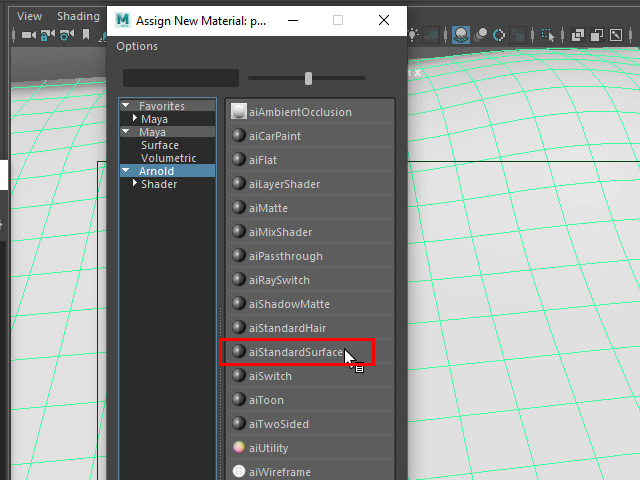640x480 pixels.
Task: Choose the aiAmbientOcclusion shader
Action: (300, 112)
